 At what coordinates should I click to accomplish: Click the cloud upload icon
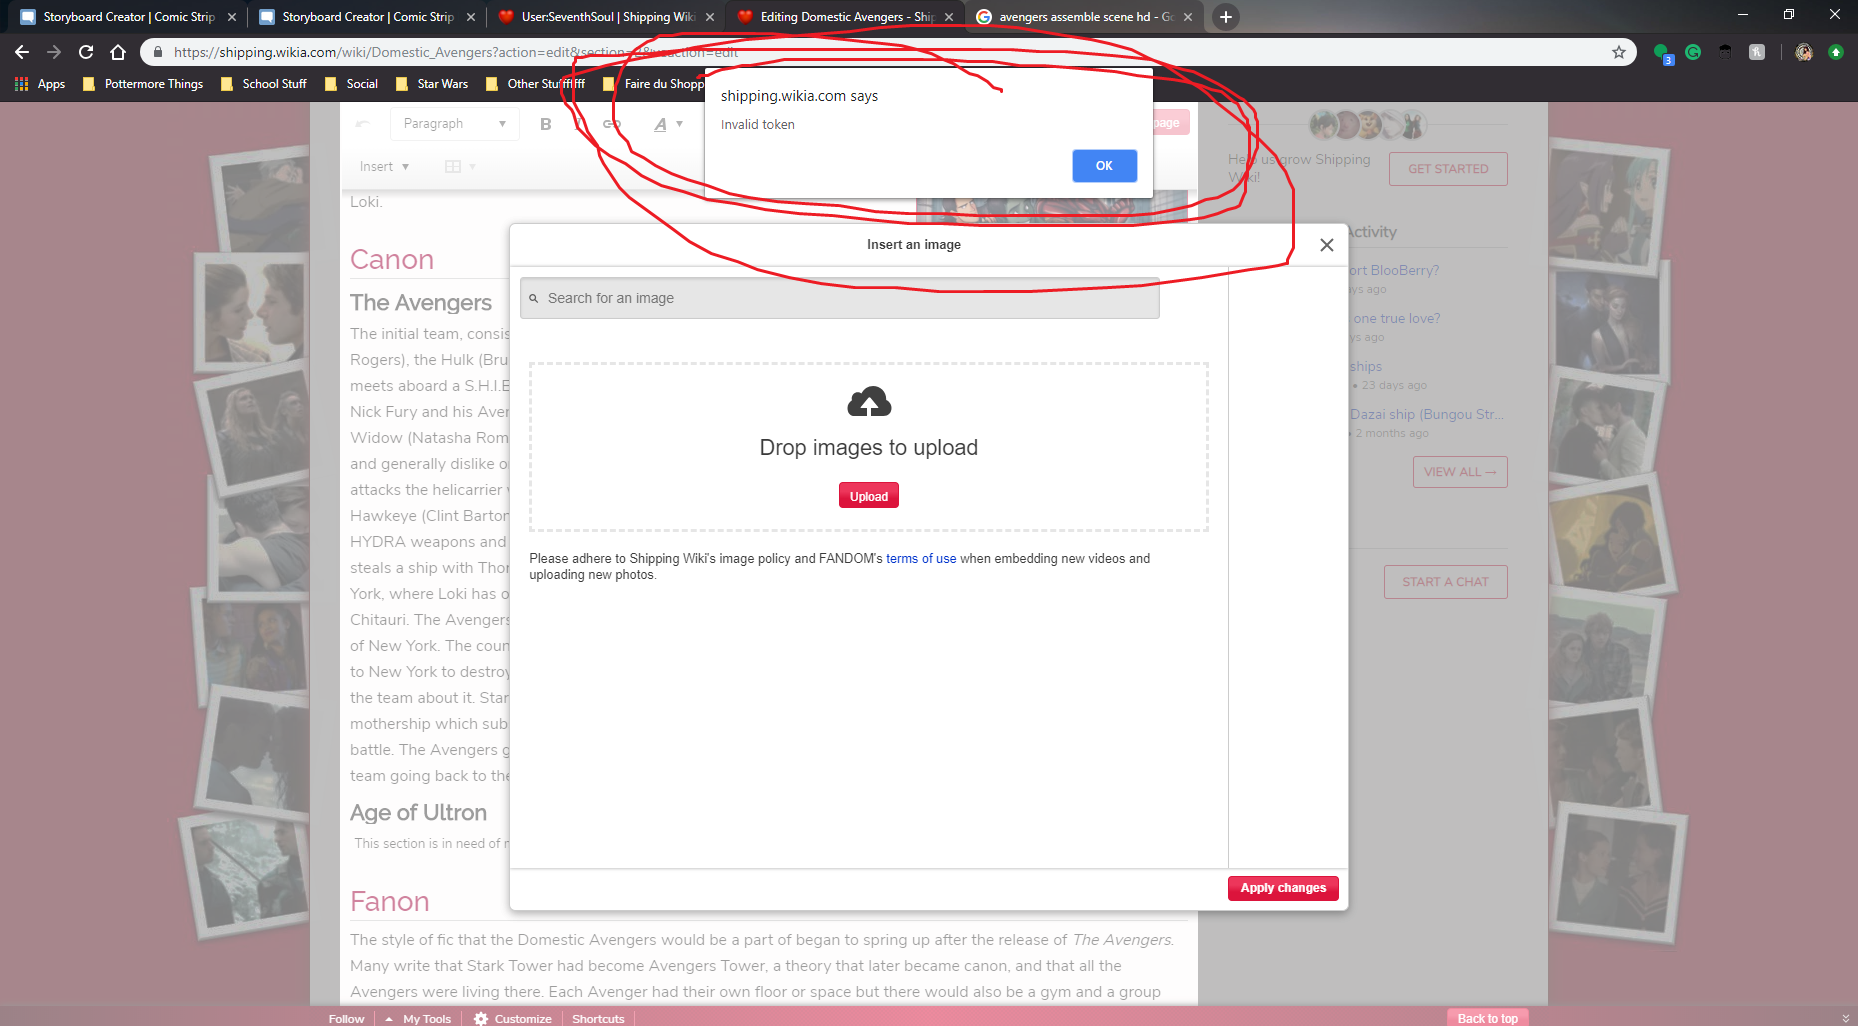coord(869,402)
